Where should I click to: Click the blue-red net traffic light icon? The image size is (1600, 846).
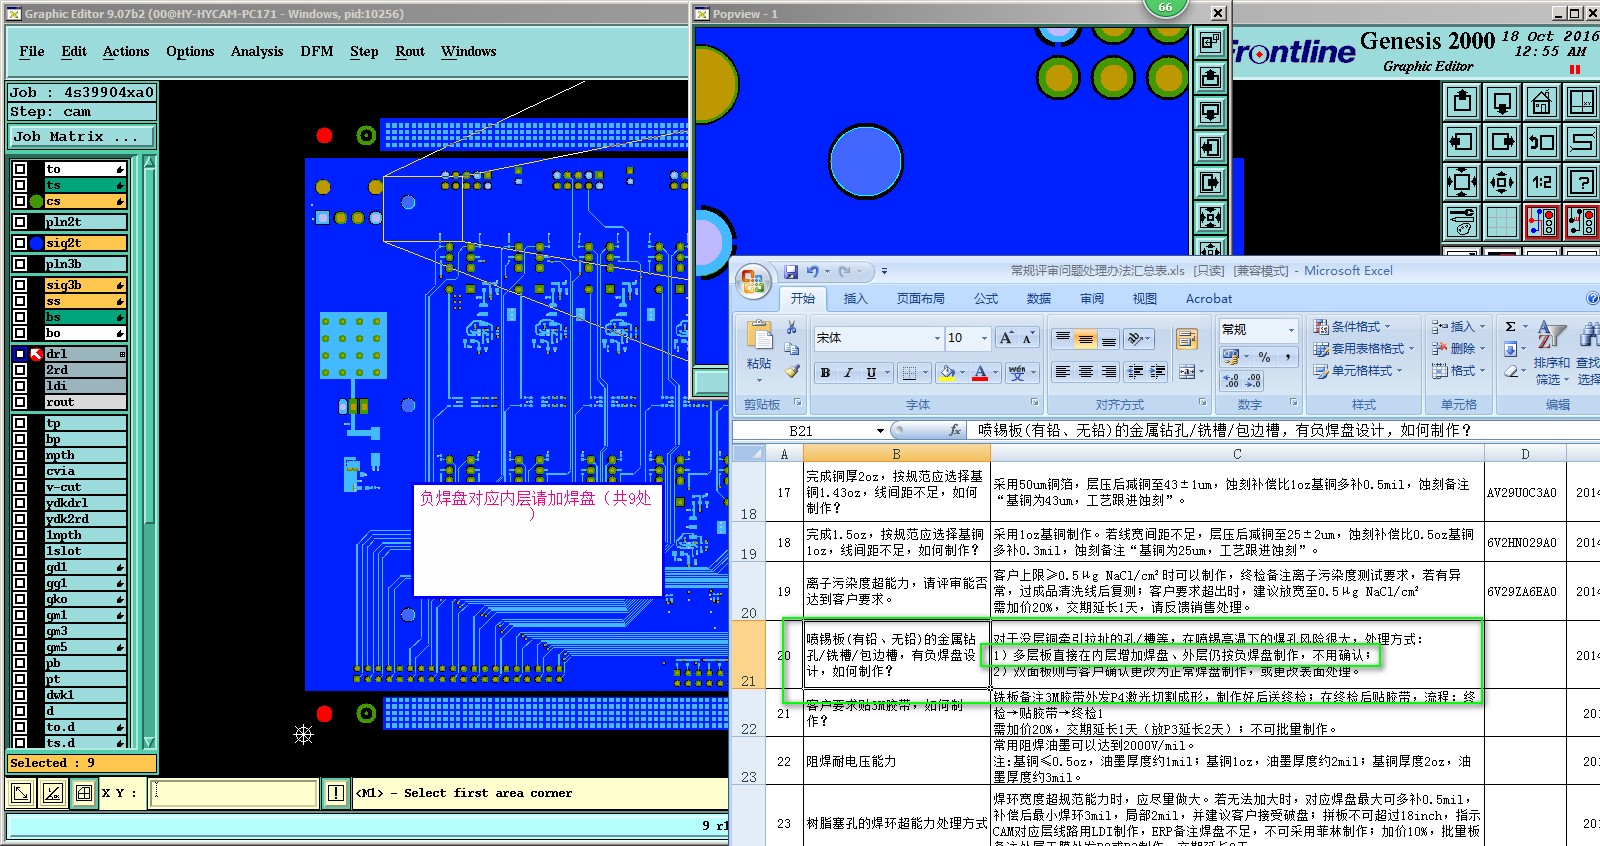(1542, 221)
